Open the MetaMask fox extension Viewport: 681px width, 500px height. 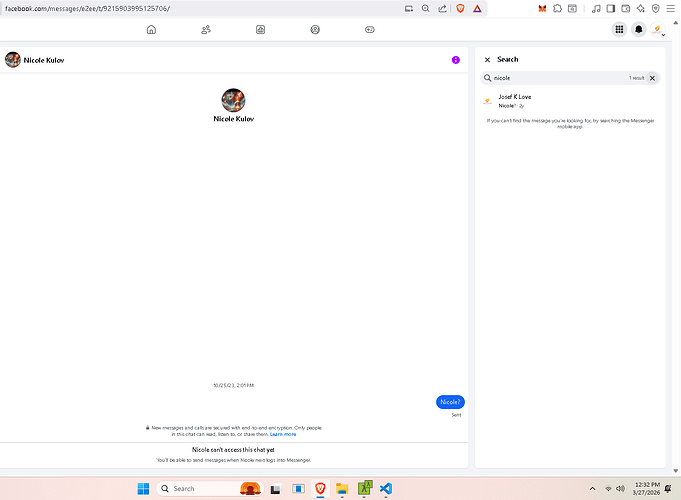(x=543, y=8)
